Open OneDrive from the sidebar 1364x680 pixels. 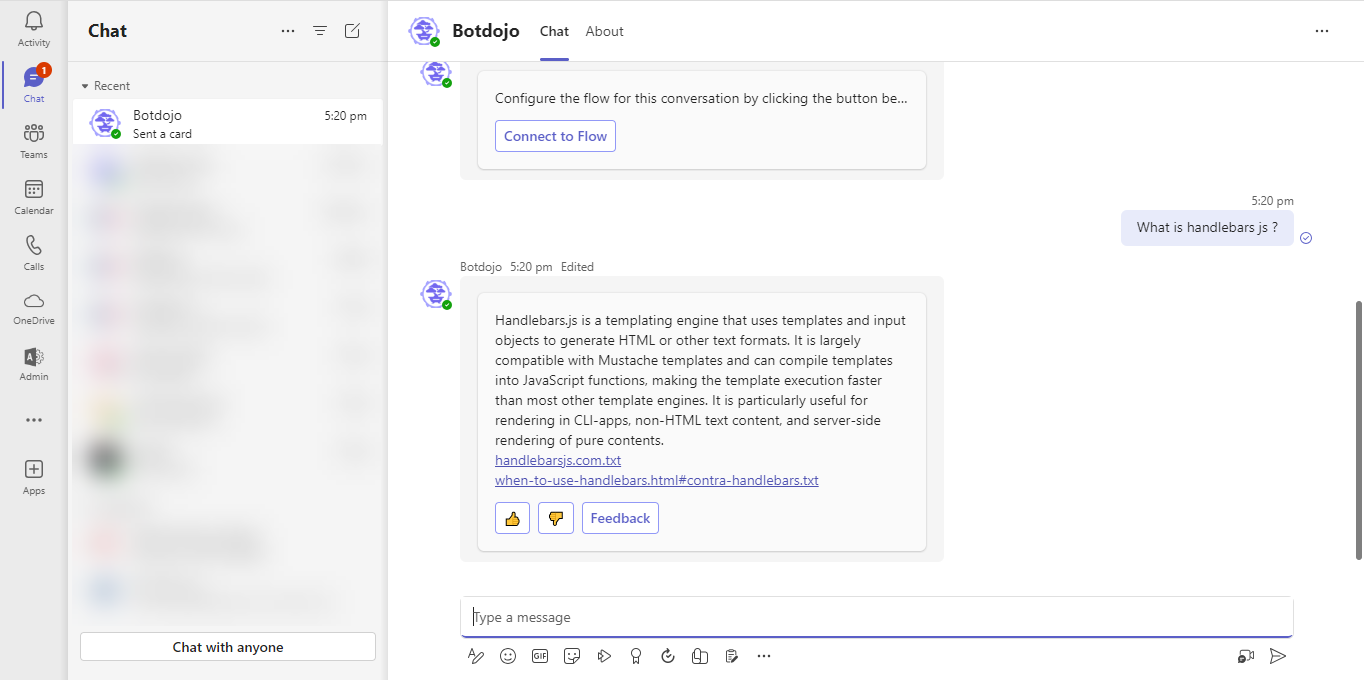point(34,309)
